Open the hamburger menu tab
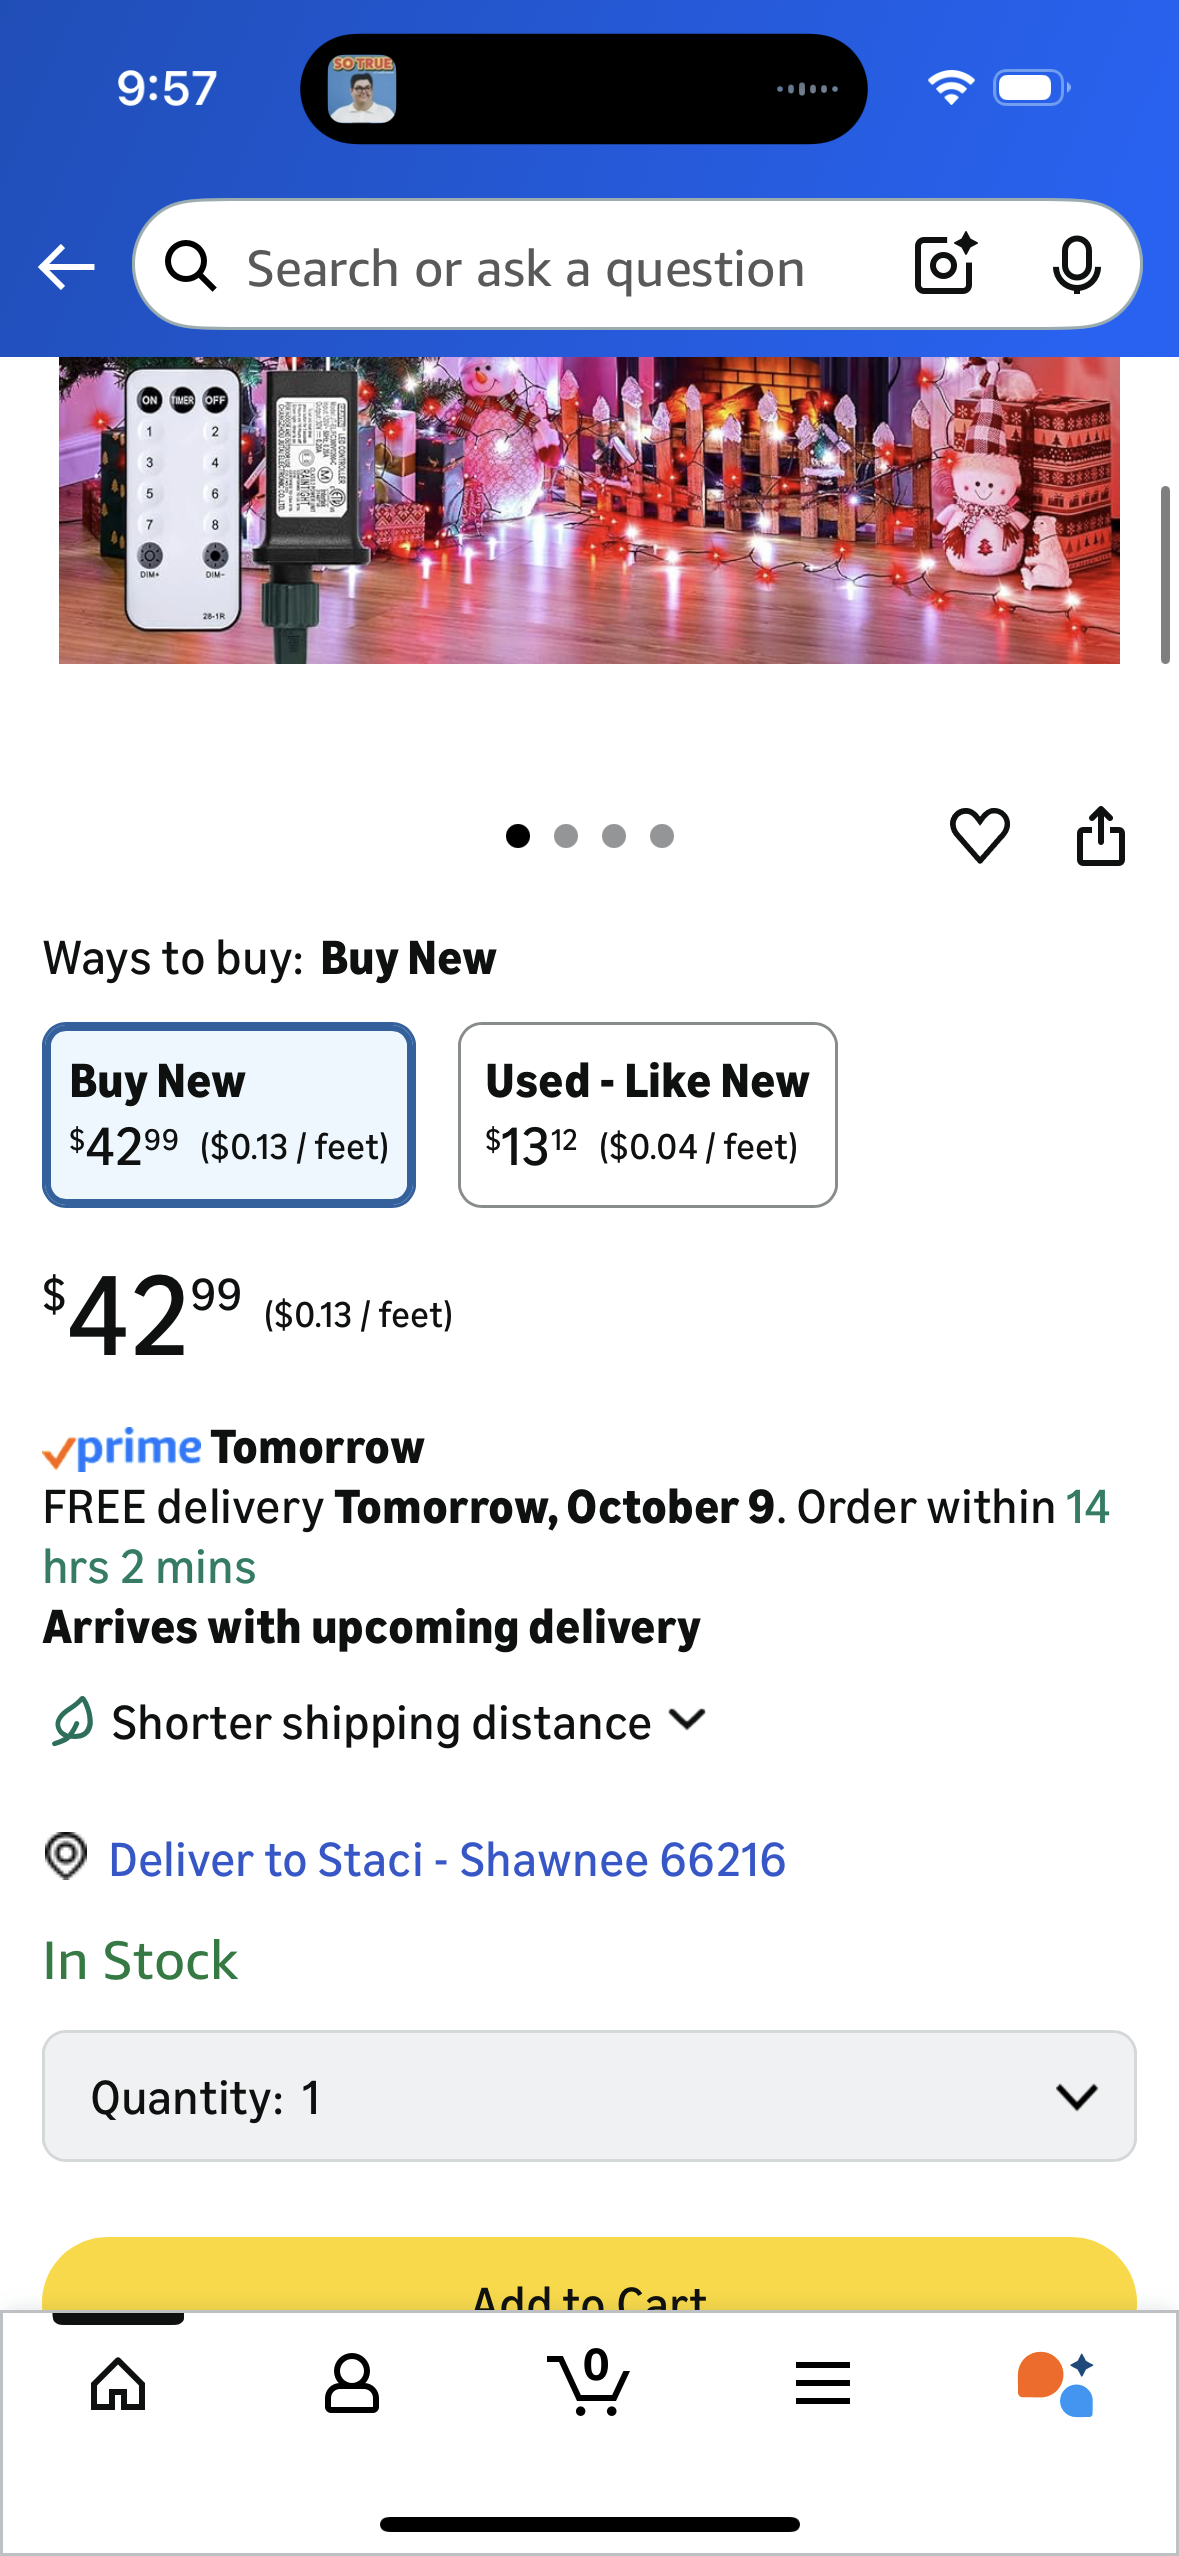This screenshot has height=2556, width=1179. 822,2383
